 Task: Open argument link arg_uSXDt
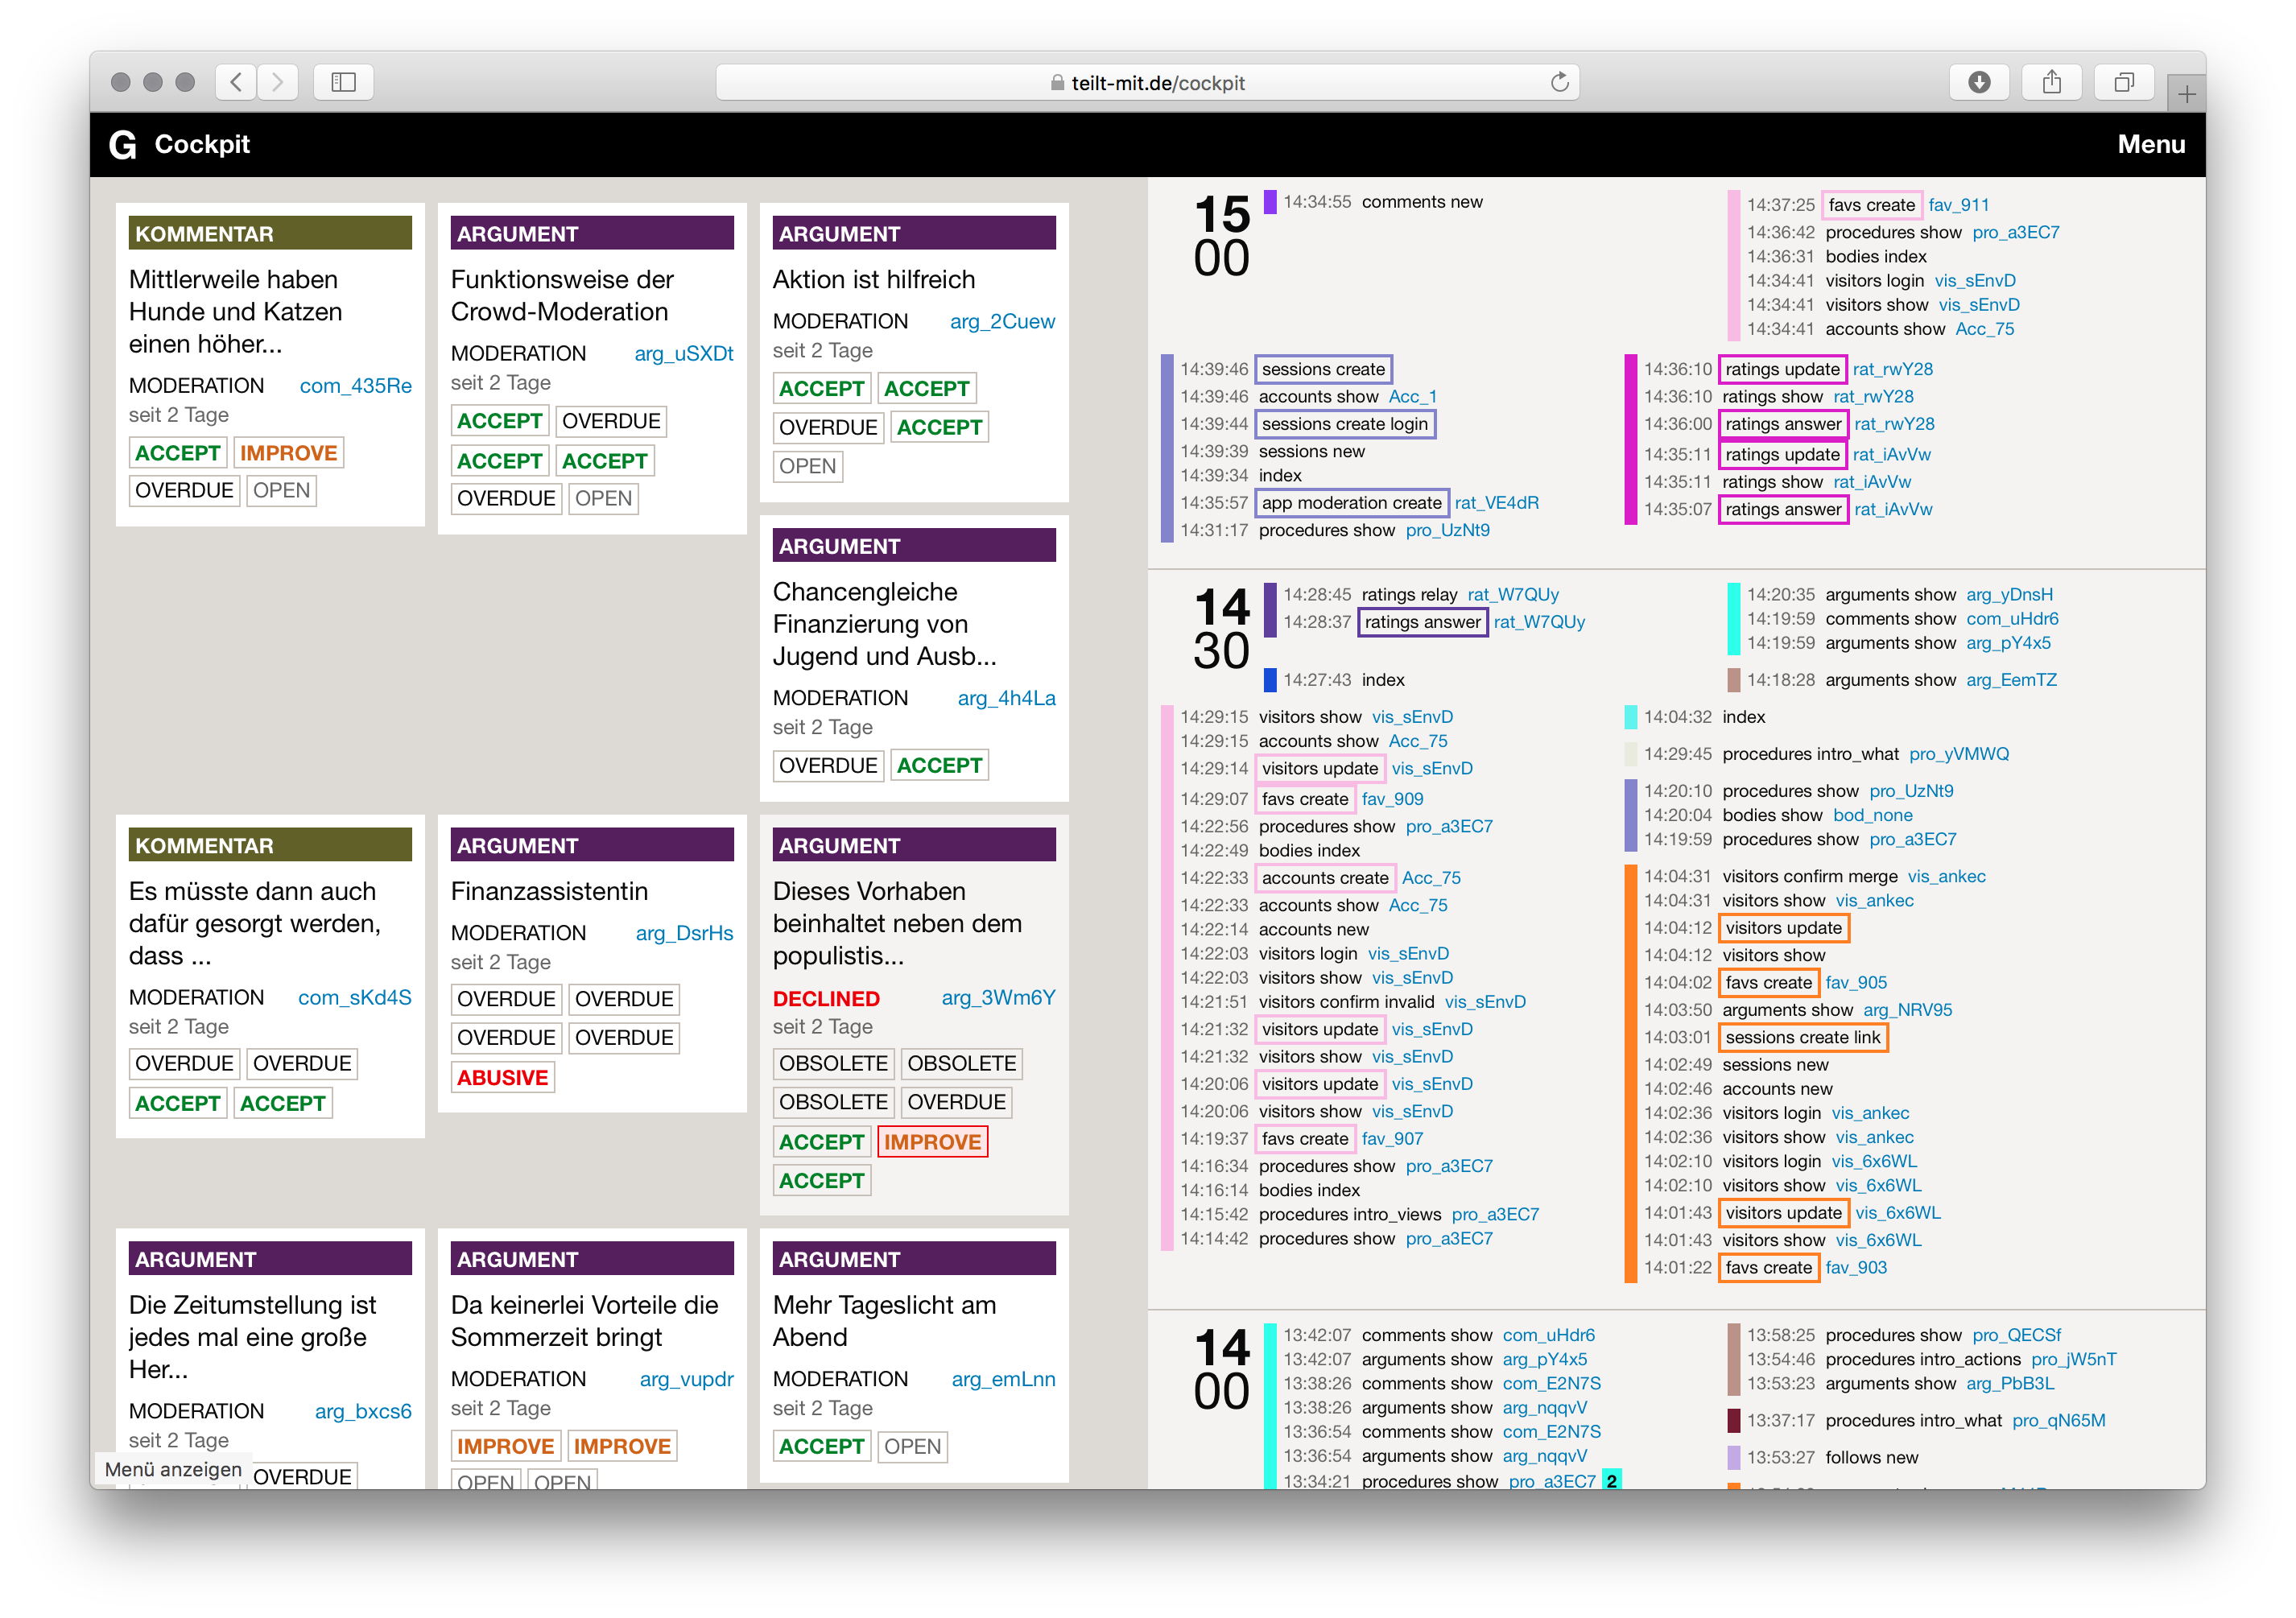(x=683, y=354)
